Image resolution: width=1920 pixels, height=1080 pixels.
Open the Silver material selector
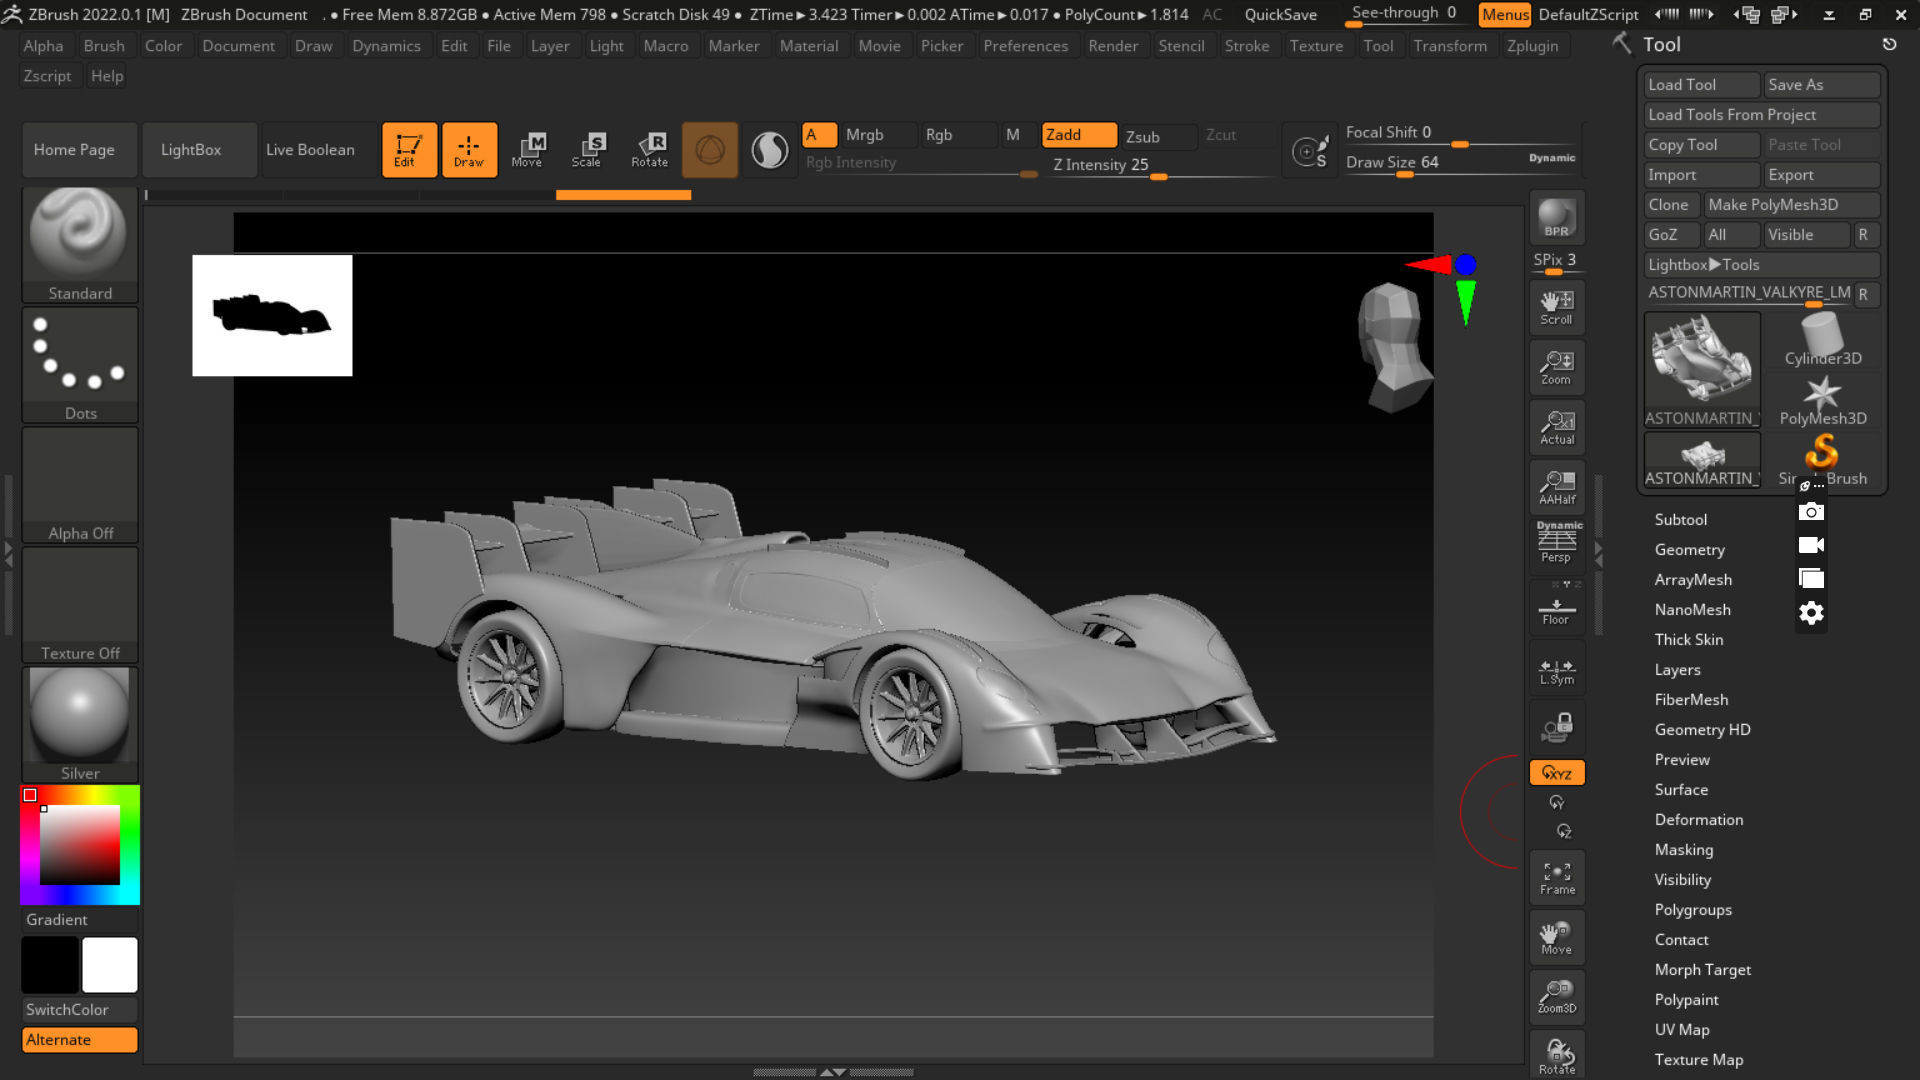coord(80,725)
